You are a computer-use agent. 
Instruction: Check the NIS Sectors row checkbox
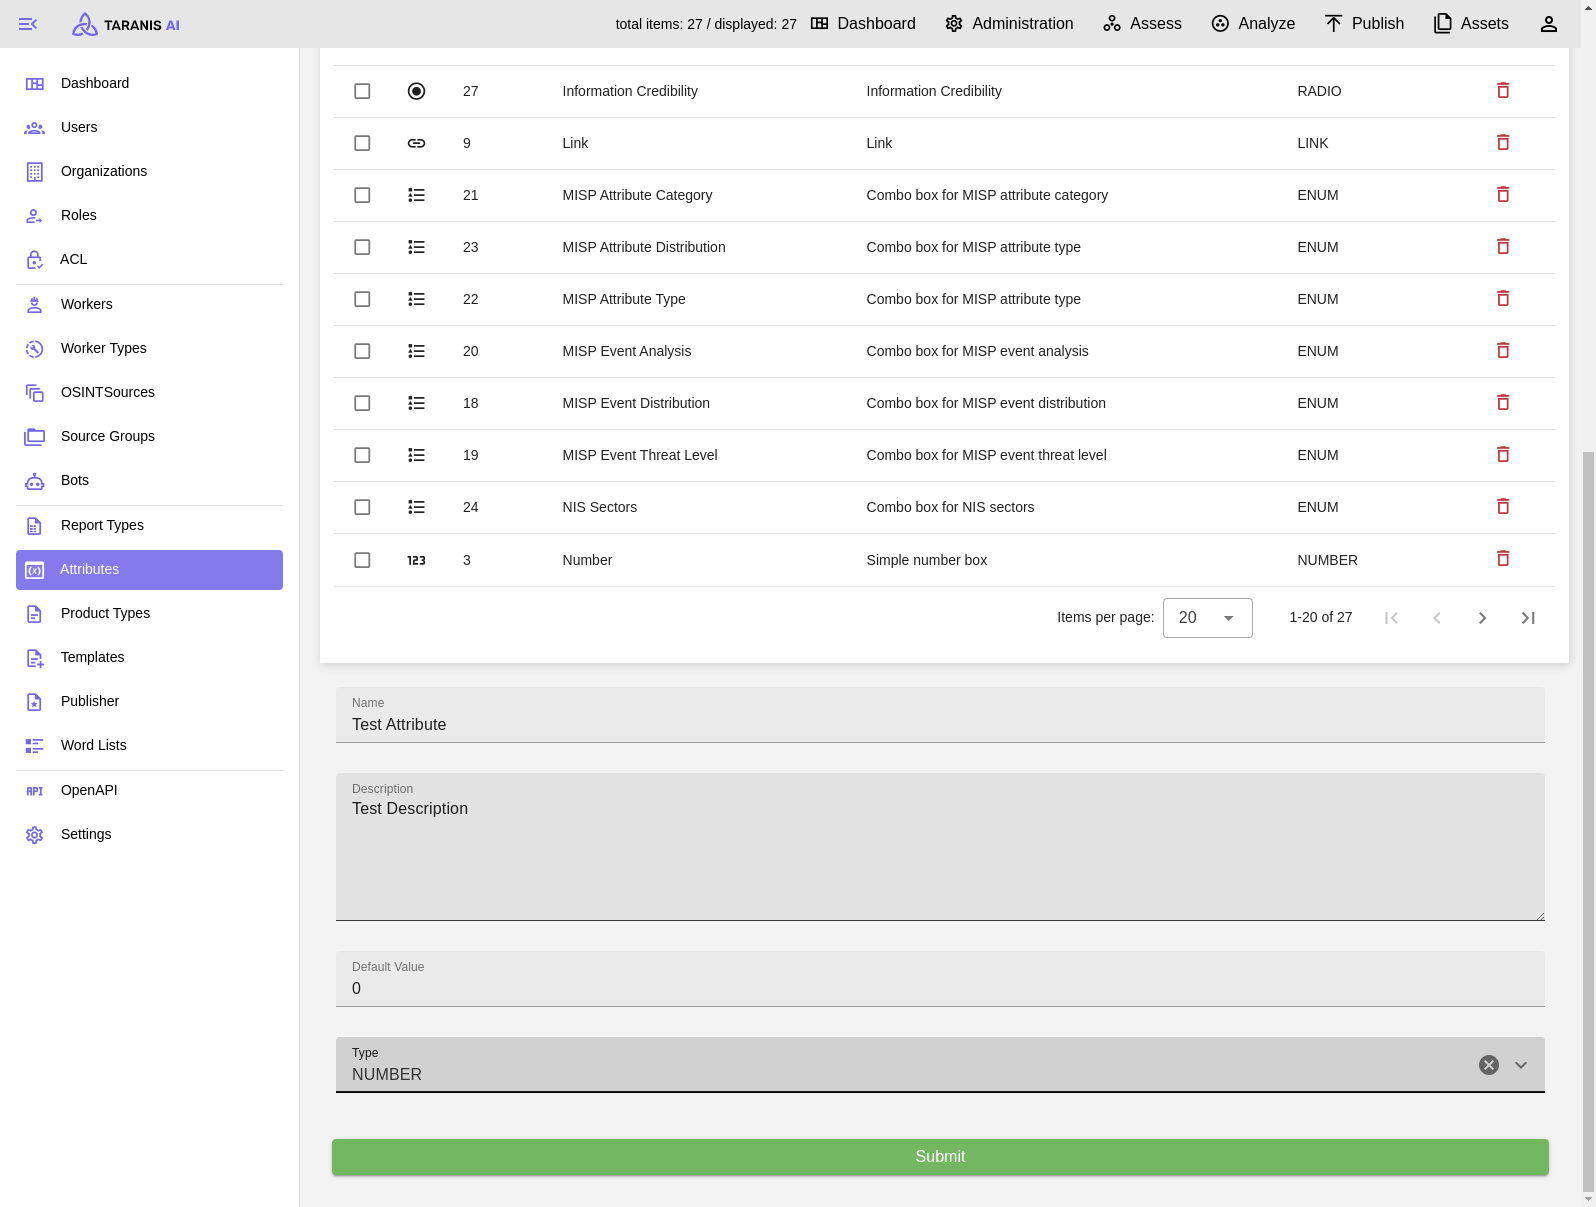tap(362, 507)
